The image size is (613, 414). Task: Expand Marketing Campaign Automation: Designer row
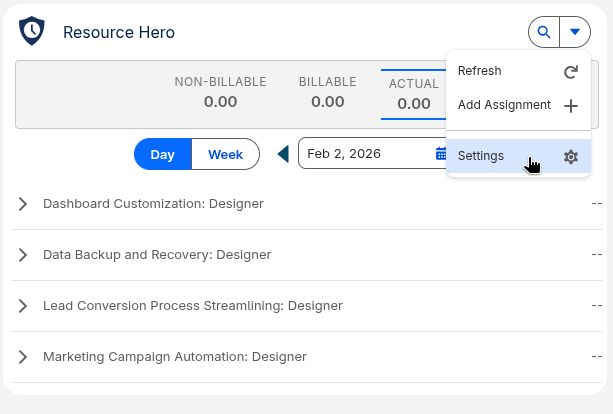pos(23,357)
